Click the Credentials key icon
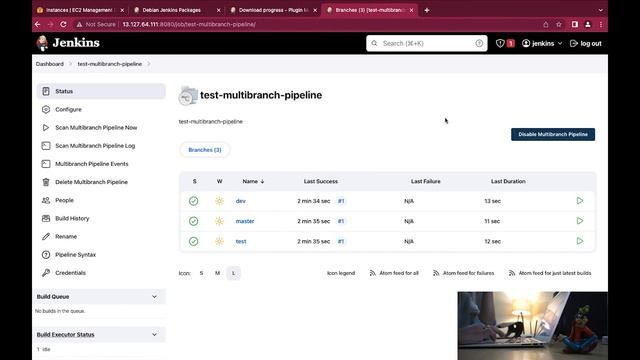 [x=46, y=273]
